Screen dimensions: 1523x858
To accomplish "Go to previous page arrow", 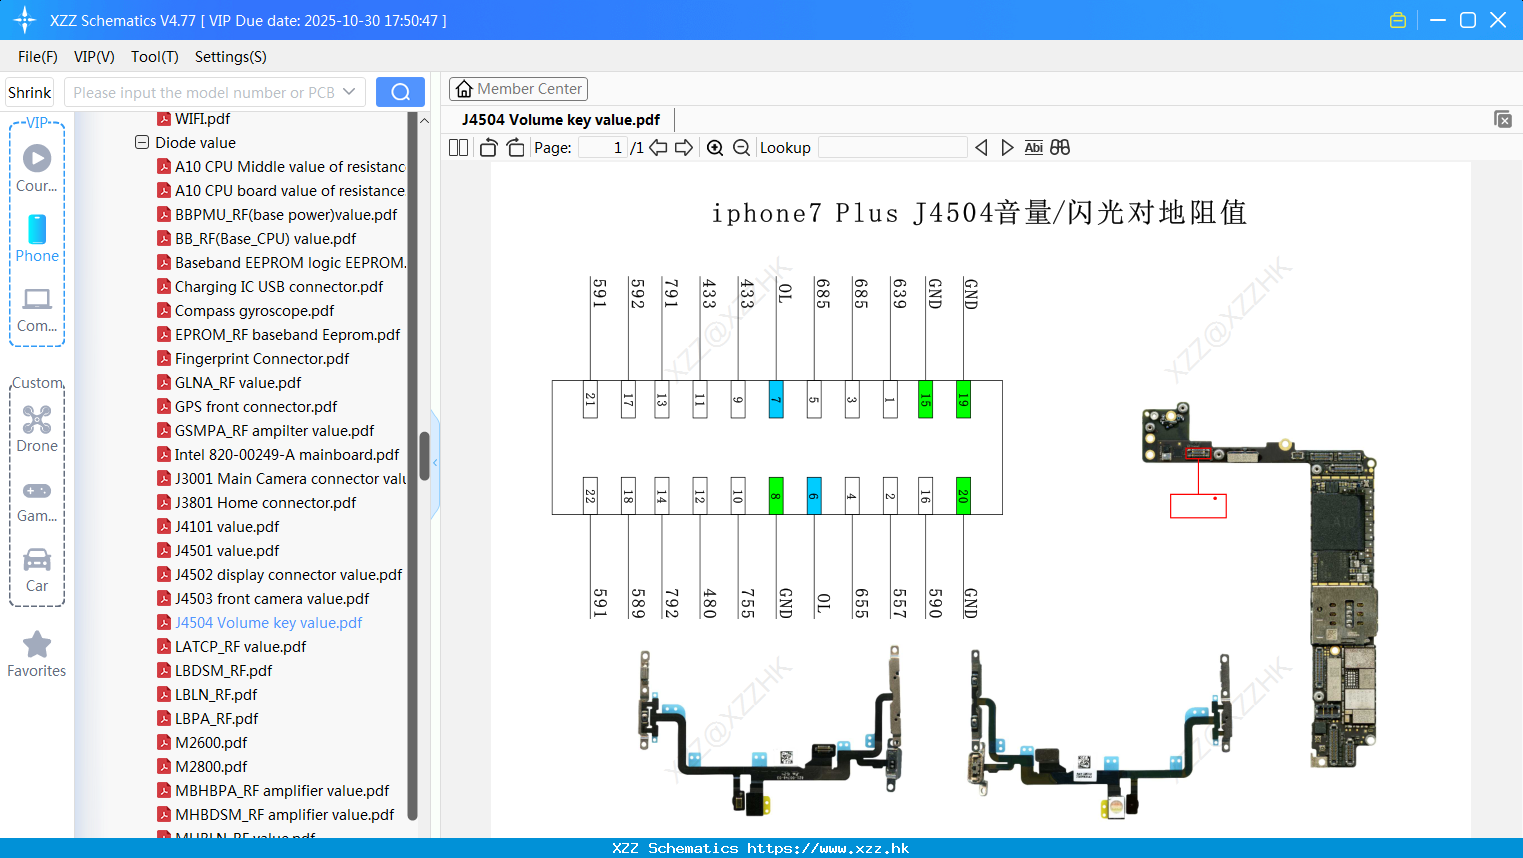I will (x=658, y=148).
